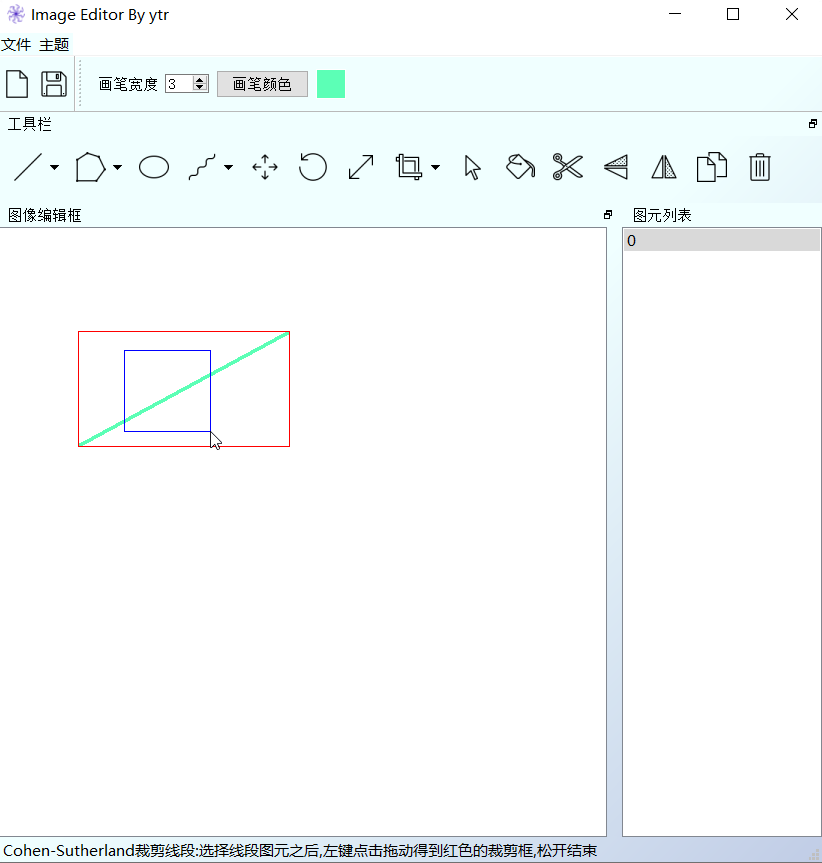Screen dimensions: 822x863
Task: Select the translate move tool
Action: coord(265,167)
